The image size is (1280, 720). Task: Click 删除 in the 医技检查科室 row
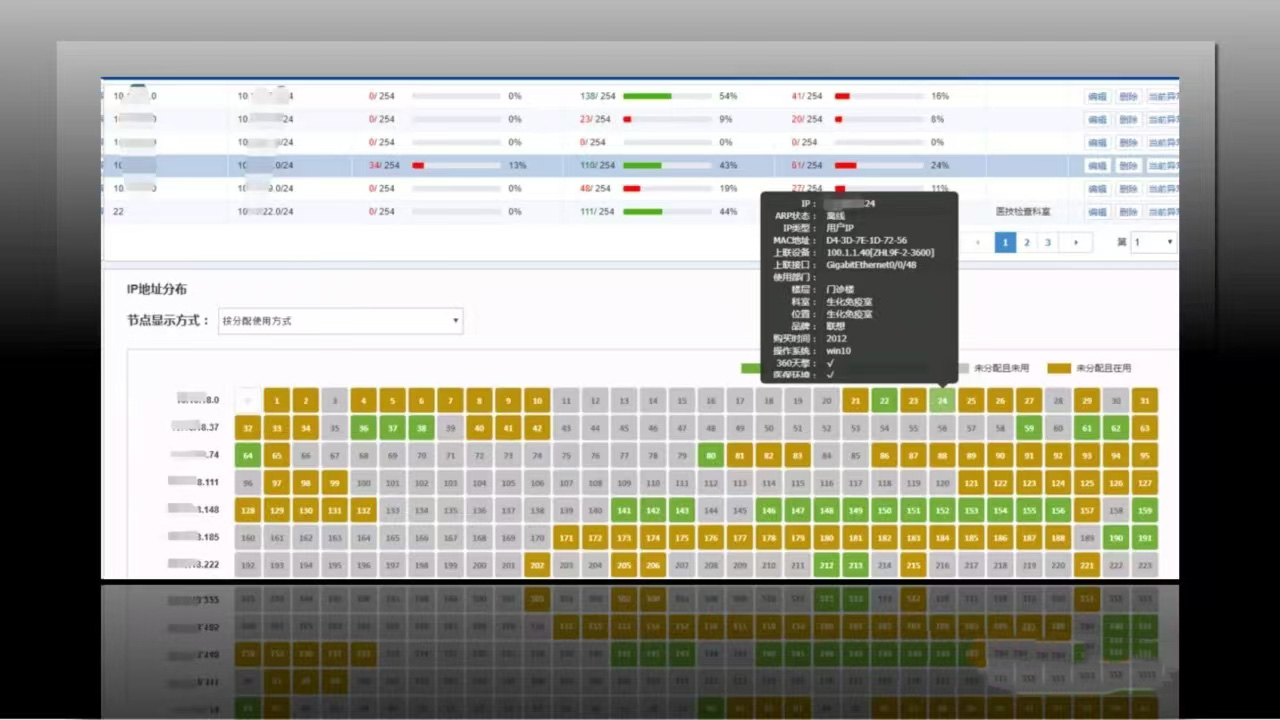[x=1128, y=212]
